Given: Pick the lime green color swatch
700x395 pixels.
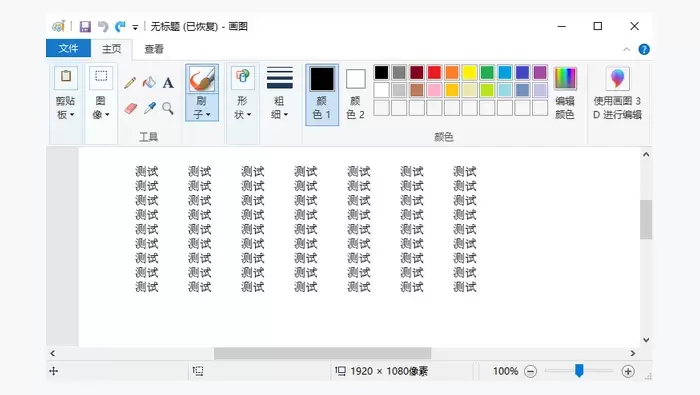Looking at the screenshot, I should (487, 90).
